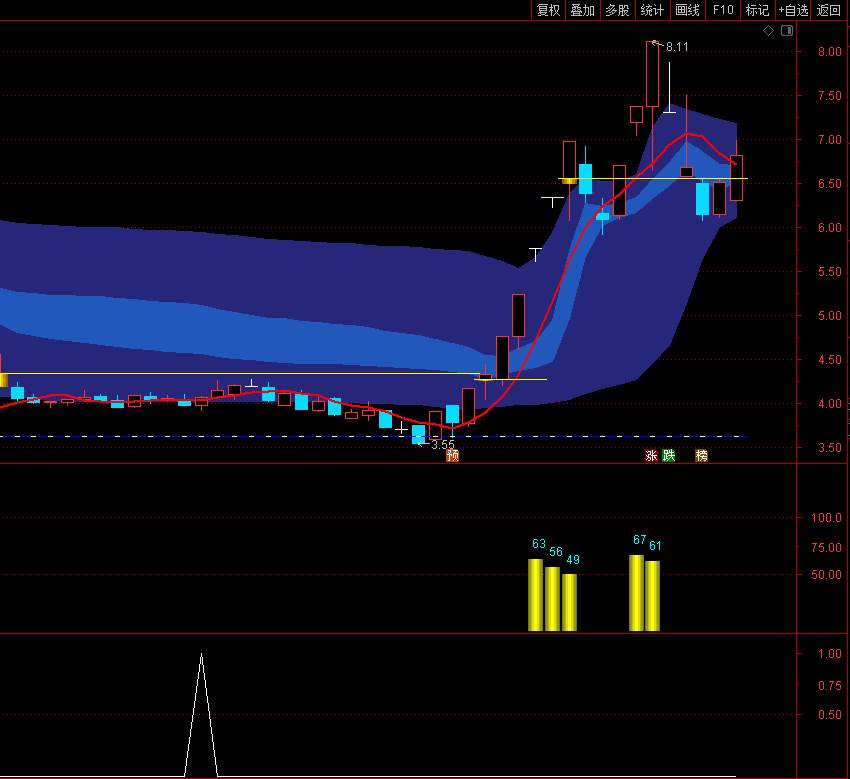Select the yellow bar labeled 56
Viewport: 850px width, 779px height.
tap(552, 599)
